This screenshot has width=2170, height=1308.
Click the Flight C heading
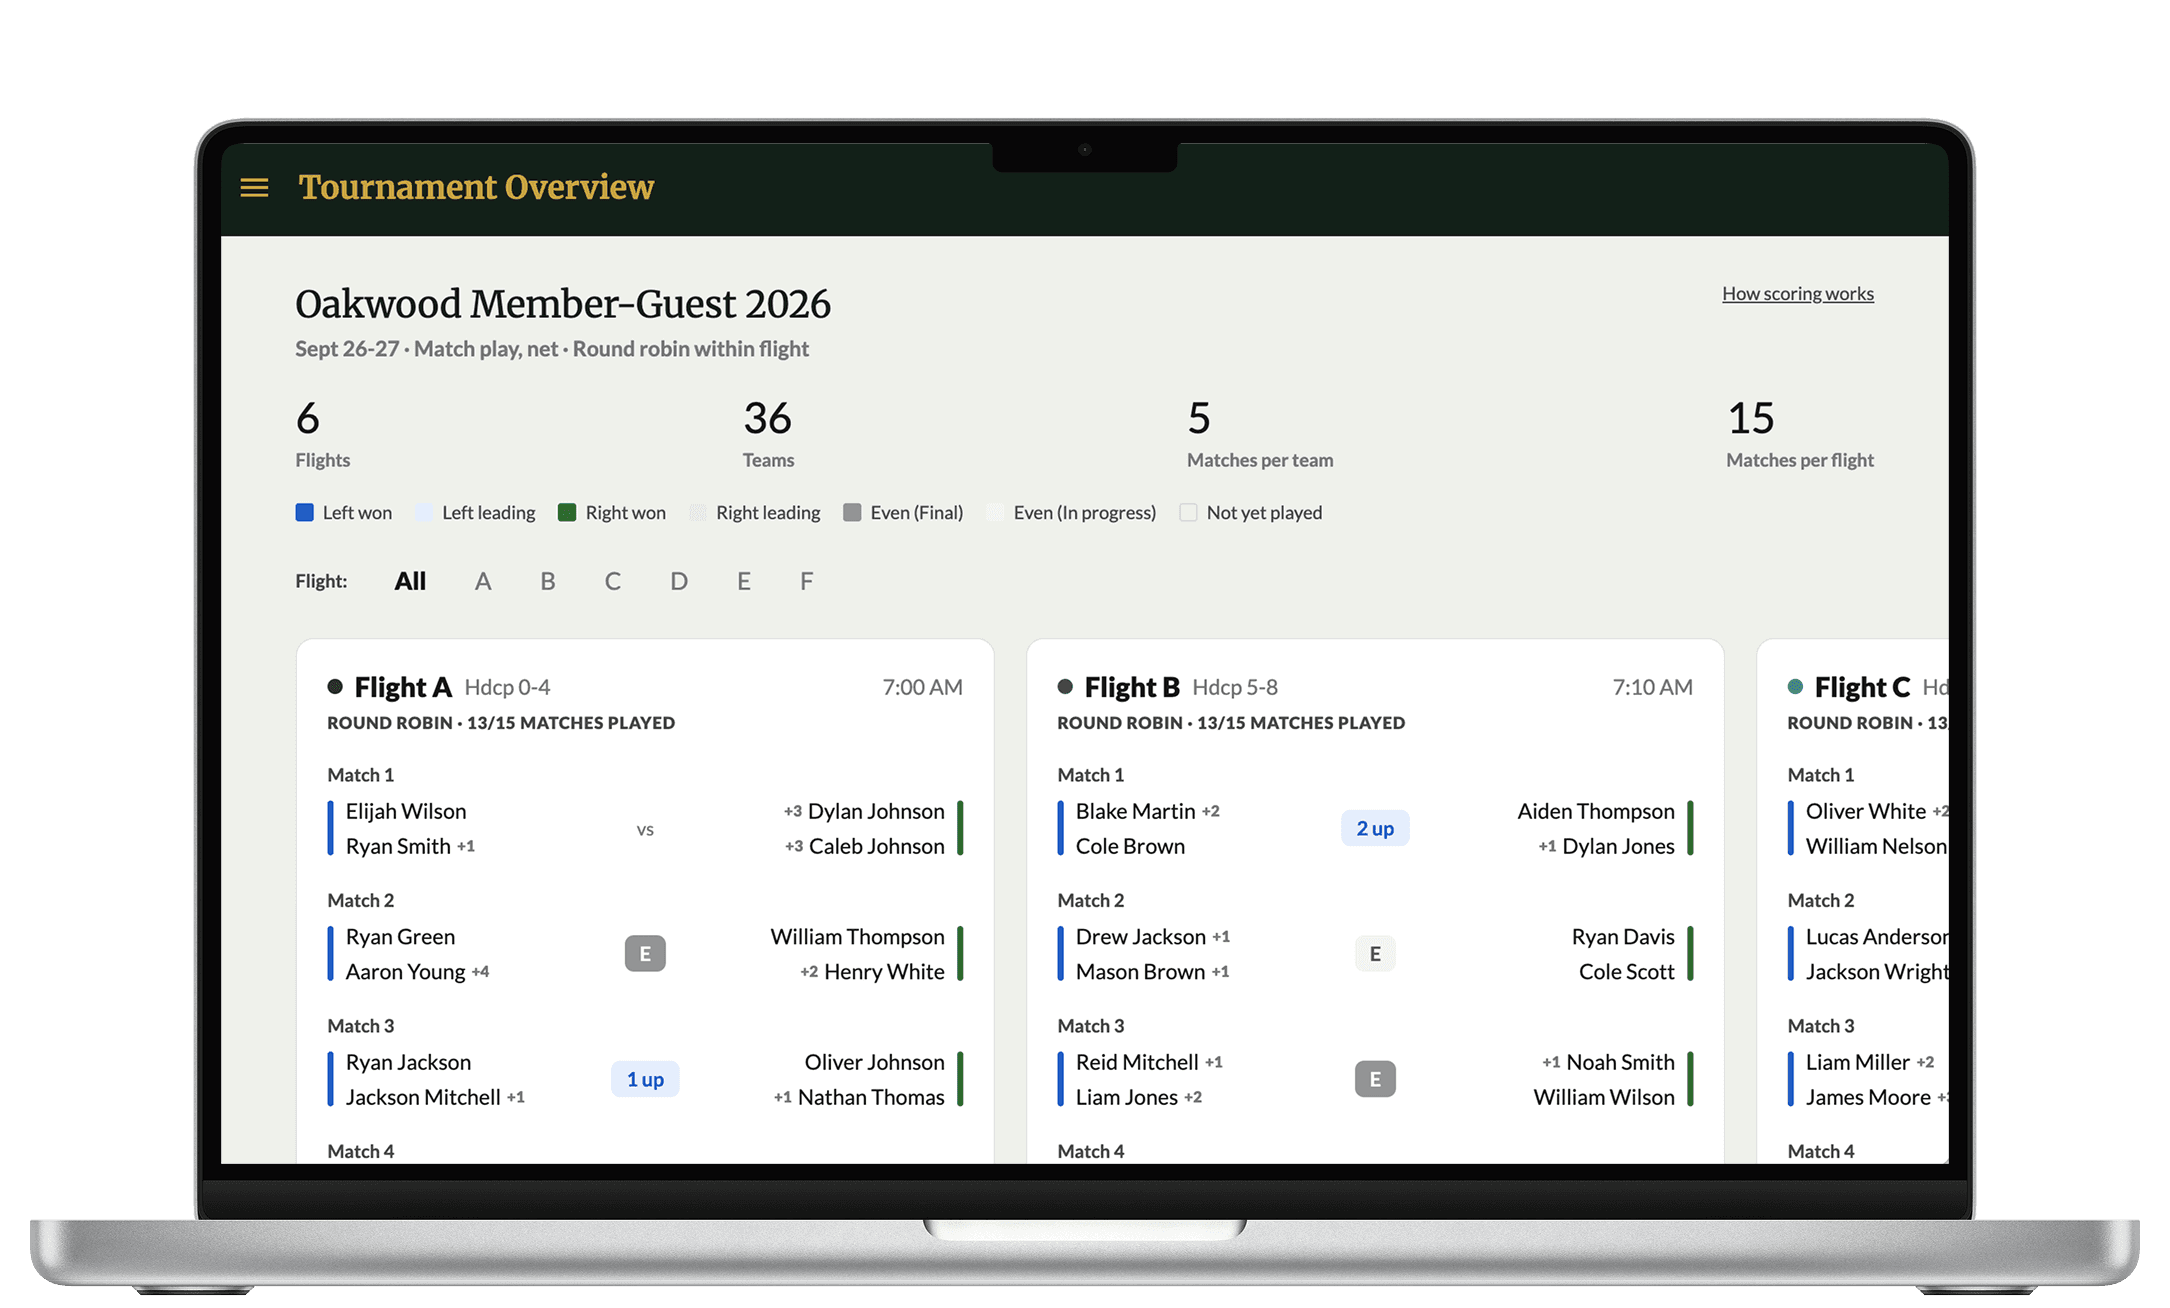[1862, 687]
